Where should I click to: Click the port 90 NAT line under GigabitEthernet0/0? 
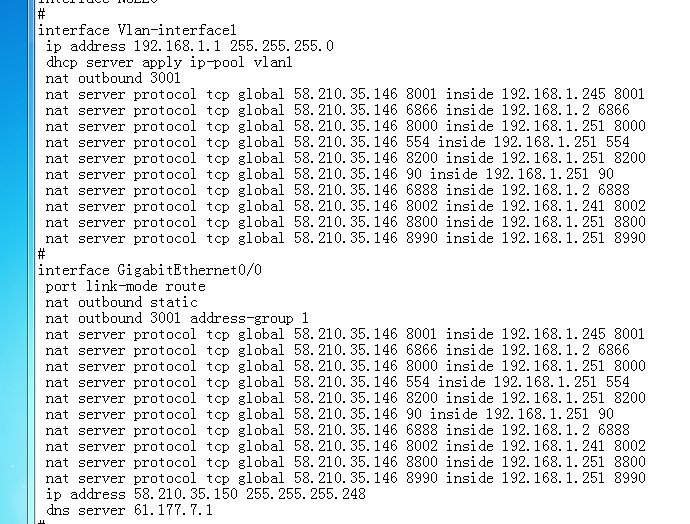click(x=329, y=414)
